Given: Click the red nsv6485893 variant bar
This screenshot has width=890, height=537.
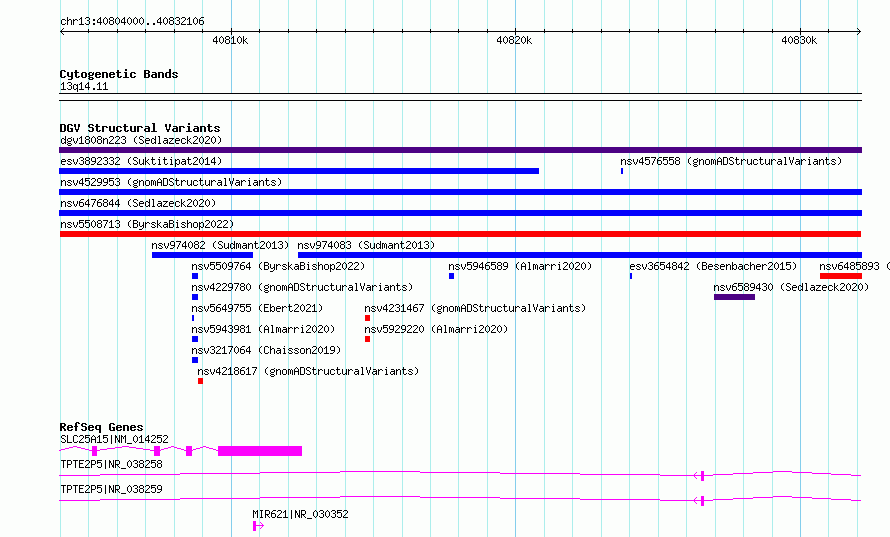Looking at the screenshot, I should 841,276.
